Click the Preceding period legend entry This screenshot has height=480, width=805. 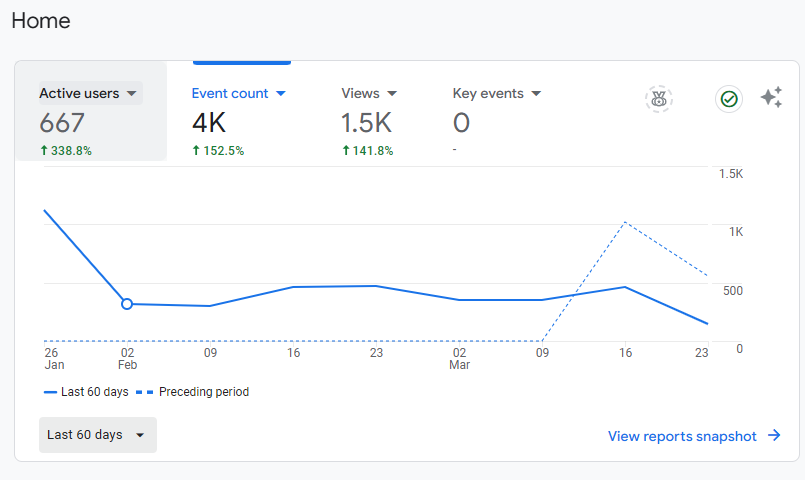[193, 392]
